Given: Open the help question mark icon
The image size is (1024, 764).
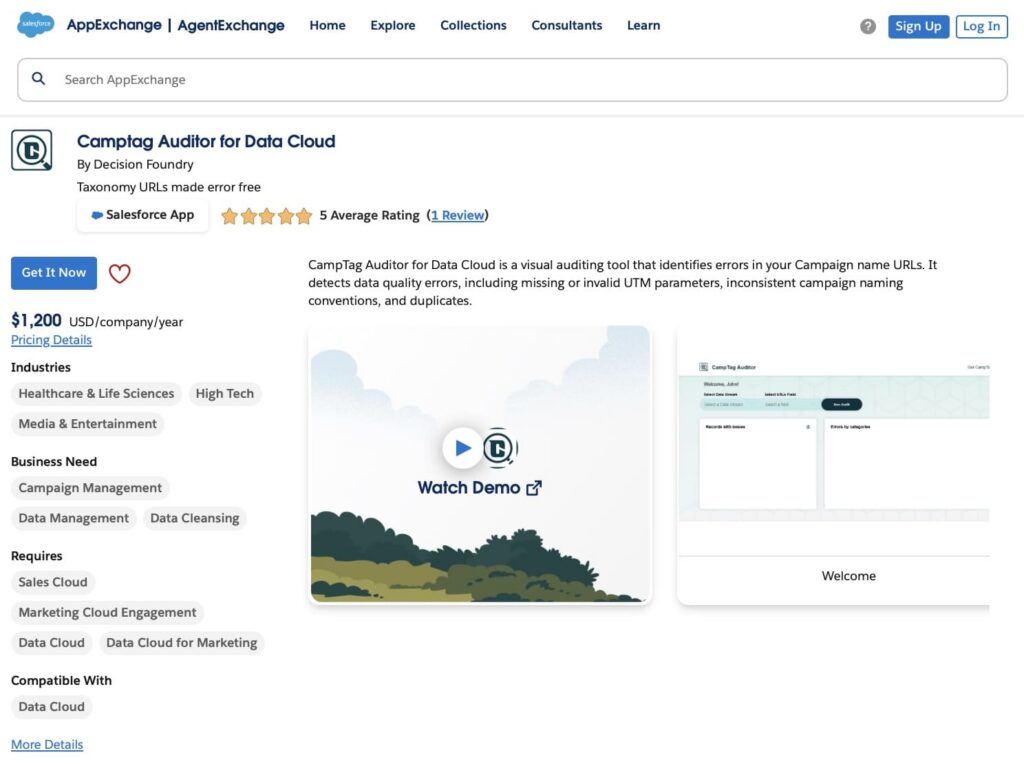Looking at the screenshot, I should [867, 26].
